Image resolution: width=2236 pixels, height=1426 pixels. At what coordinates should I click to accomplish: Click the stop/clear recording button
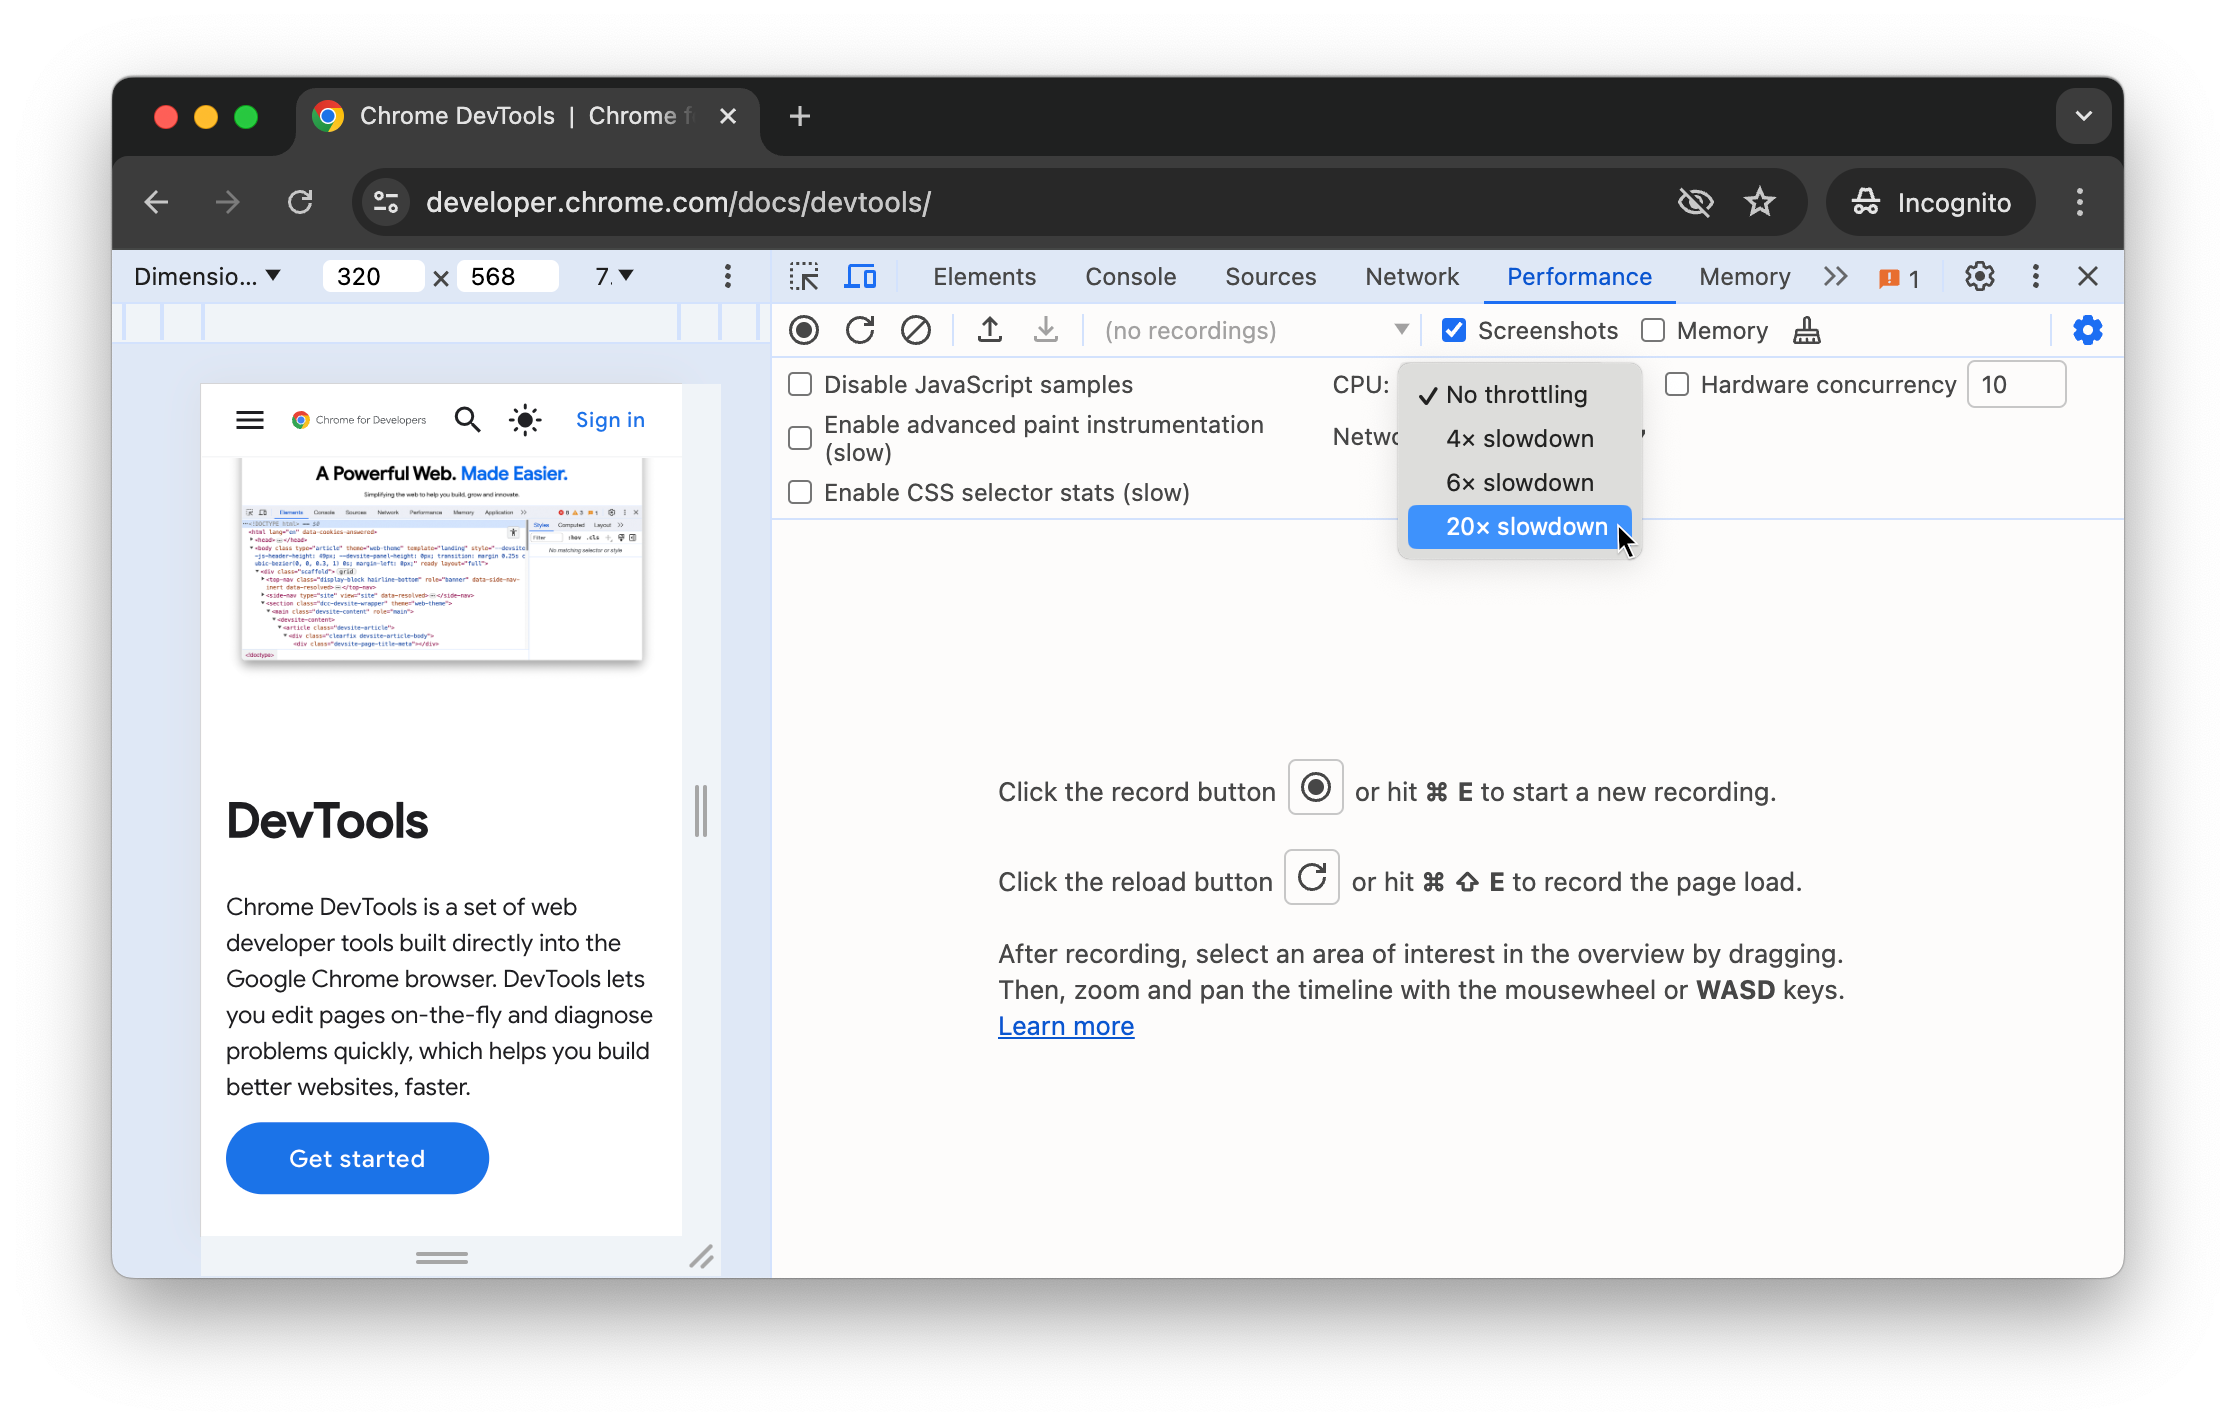click(x=916, y=331)
